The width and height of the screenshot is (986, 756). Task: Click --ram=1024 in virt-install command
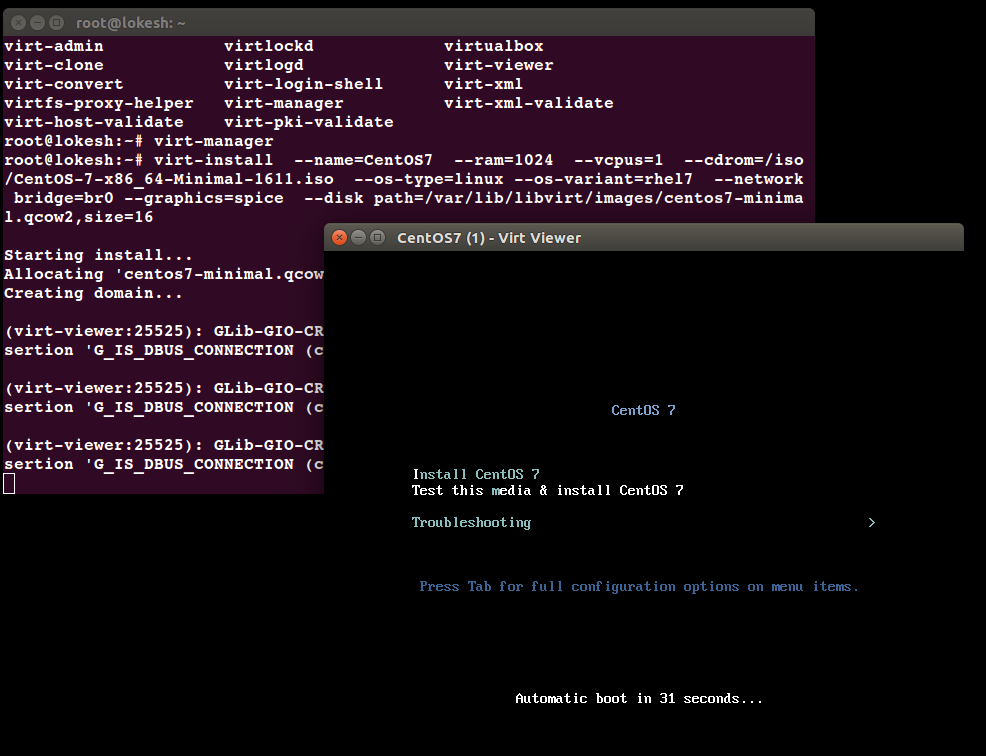click(x=503, y=160)
